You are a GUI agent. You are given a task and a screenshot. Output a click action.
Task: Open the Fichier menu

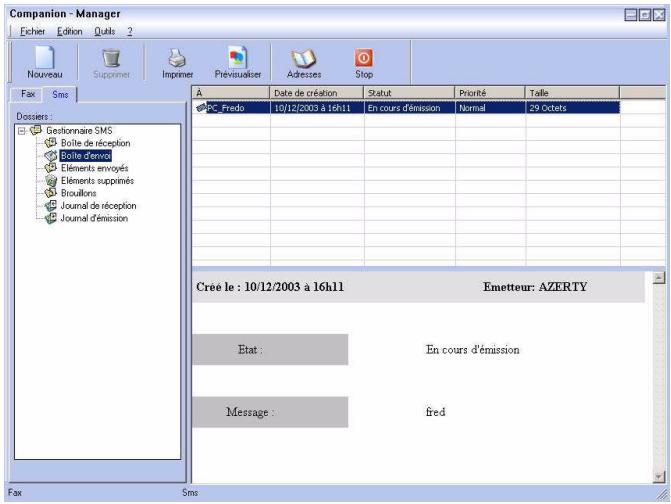coord(33,31)
